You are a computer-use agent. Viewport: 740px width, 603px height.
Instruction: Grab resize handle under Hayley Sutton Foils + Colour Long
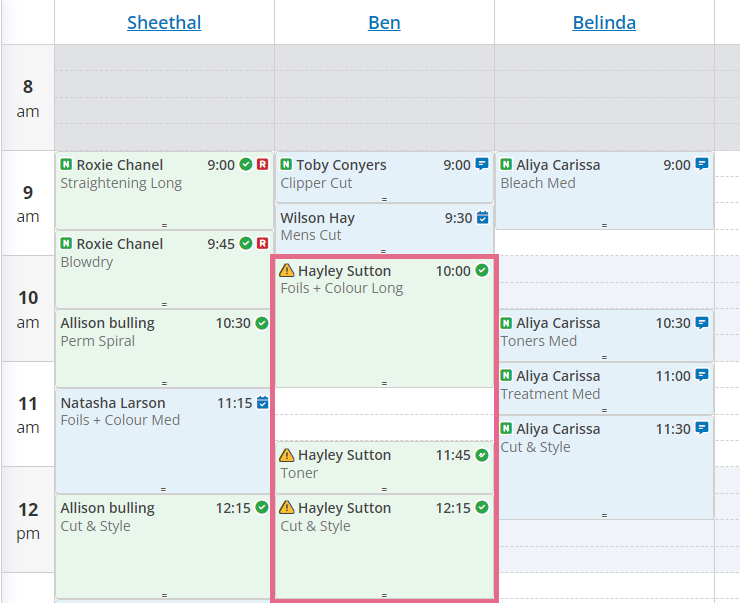[384, 384]
